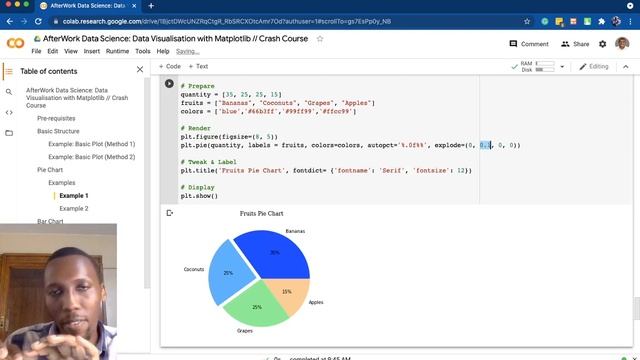Open the Tools menu

point(143,51)
